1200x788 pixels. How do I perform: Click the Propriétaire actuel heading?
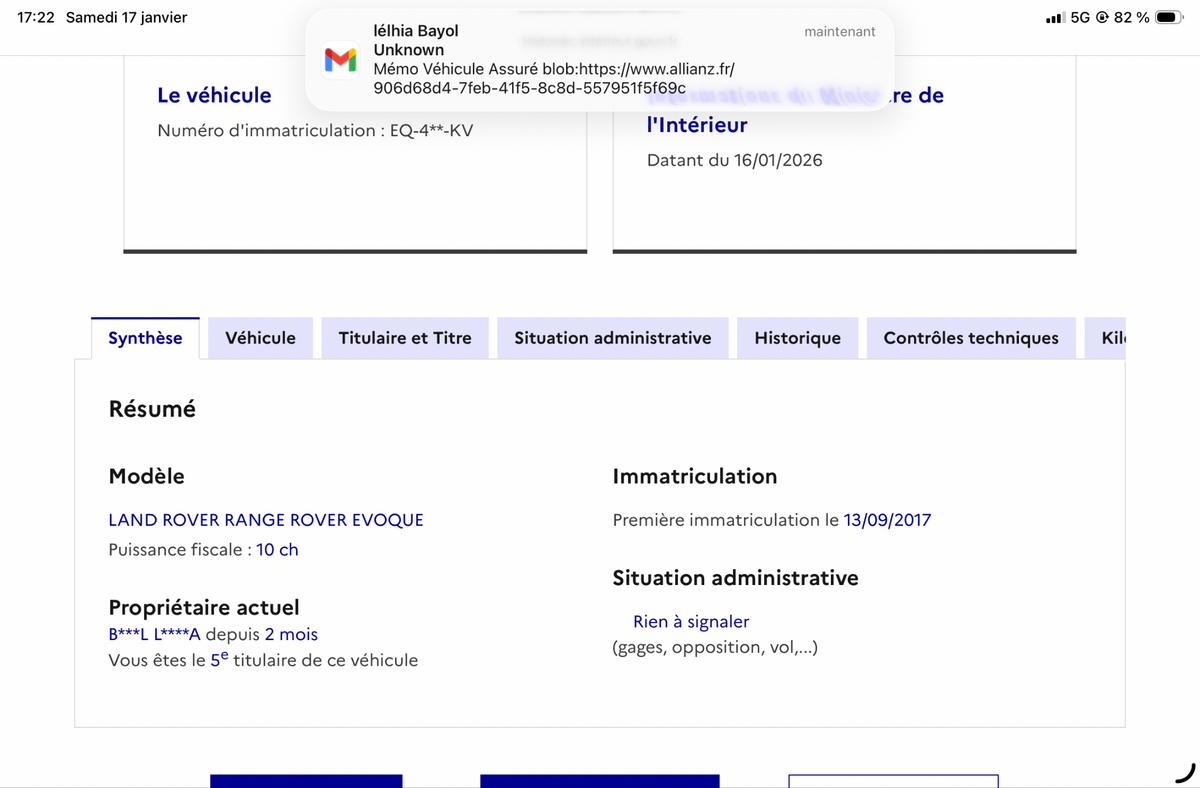[204, 607]
